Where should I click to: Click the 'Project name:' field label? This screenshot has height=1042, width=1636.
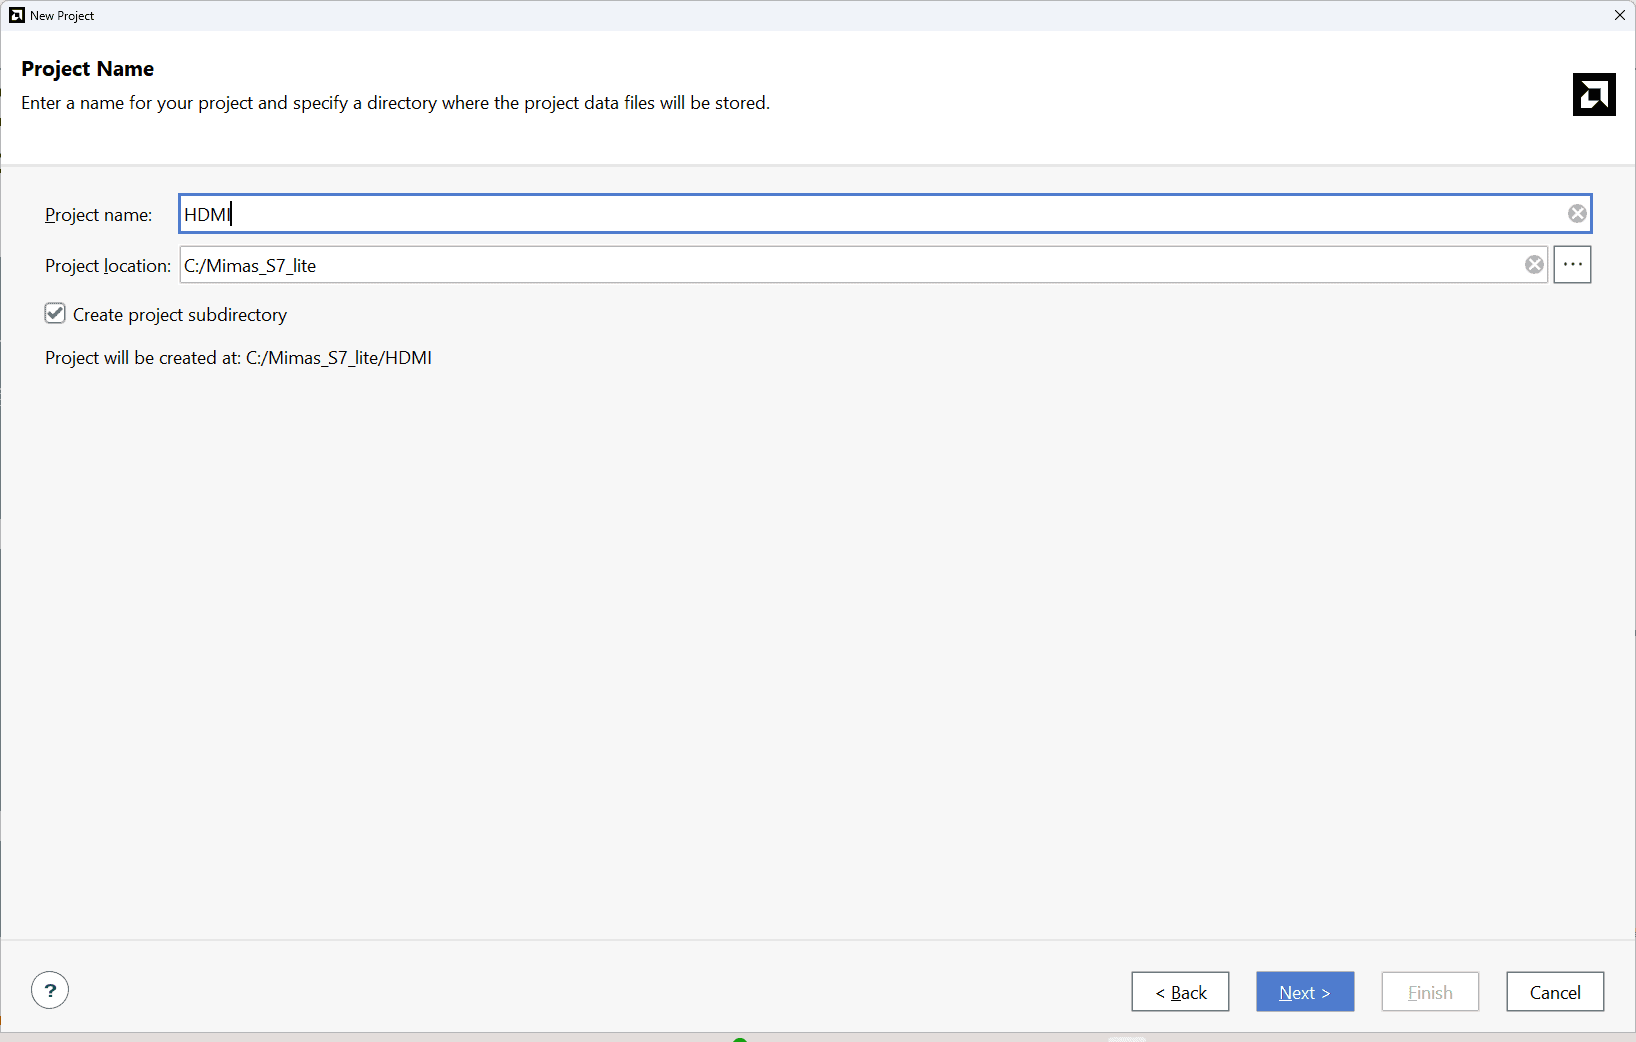pos(98,215)
